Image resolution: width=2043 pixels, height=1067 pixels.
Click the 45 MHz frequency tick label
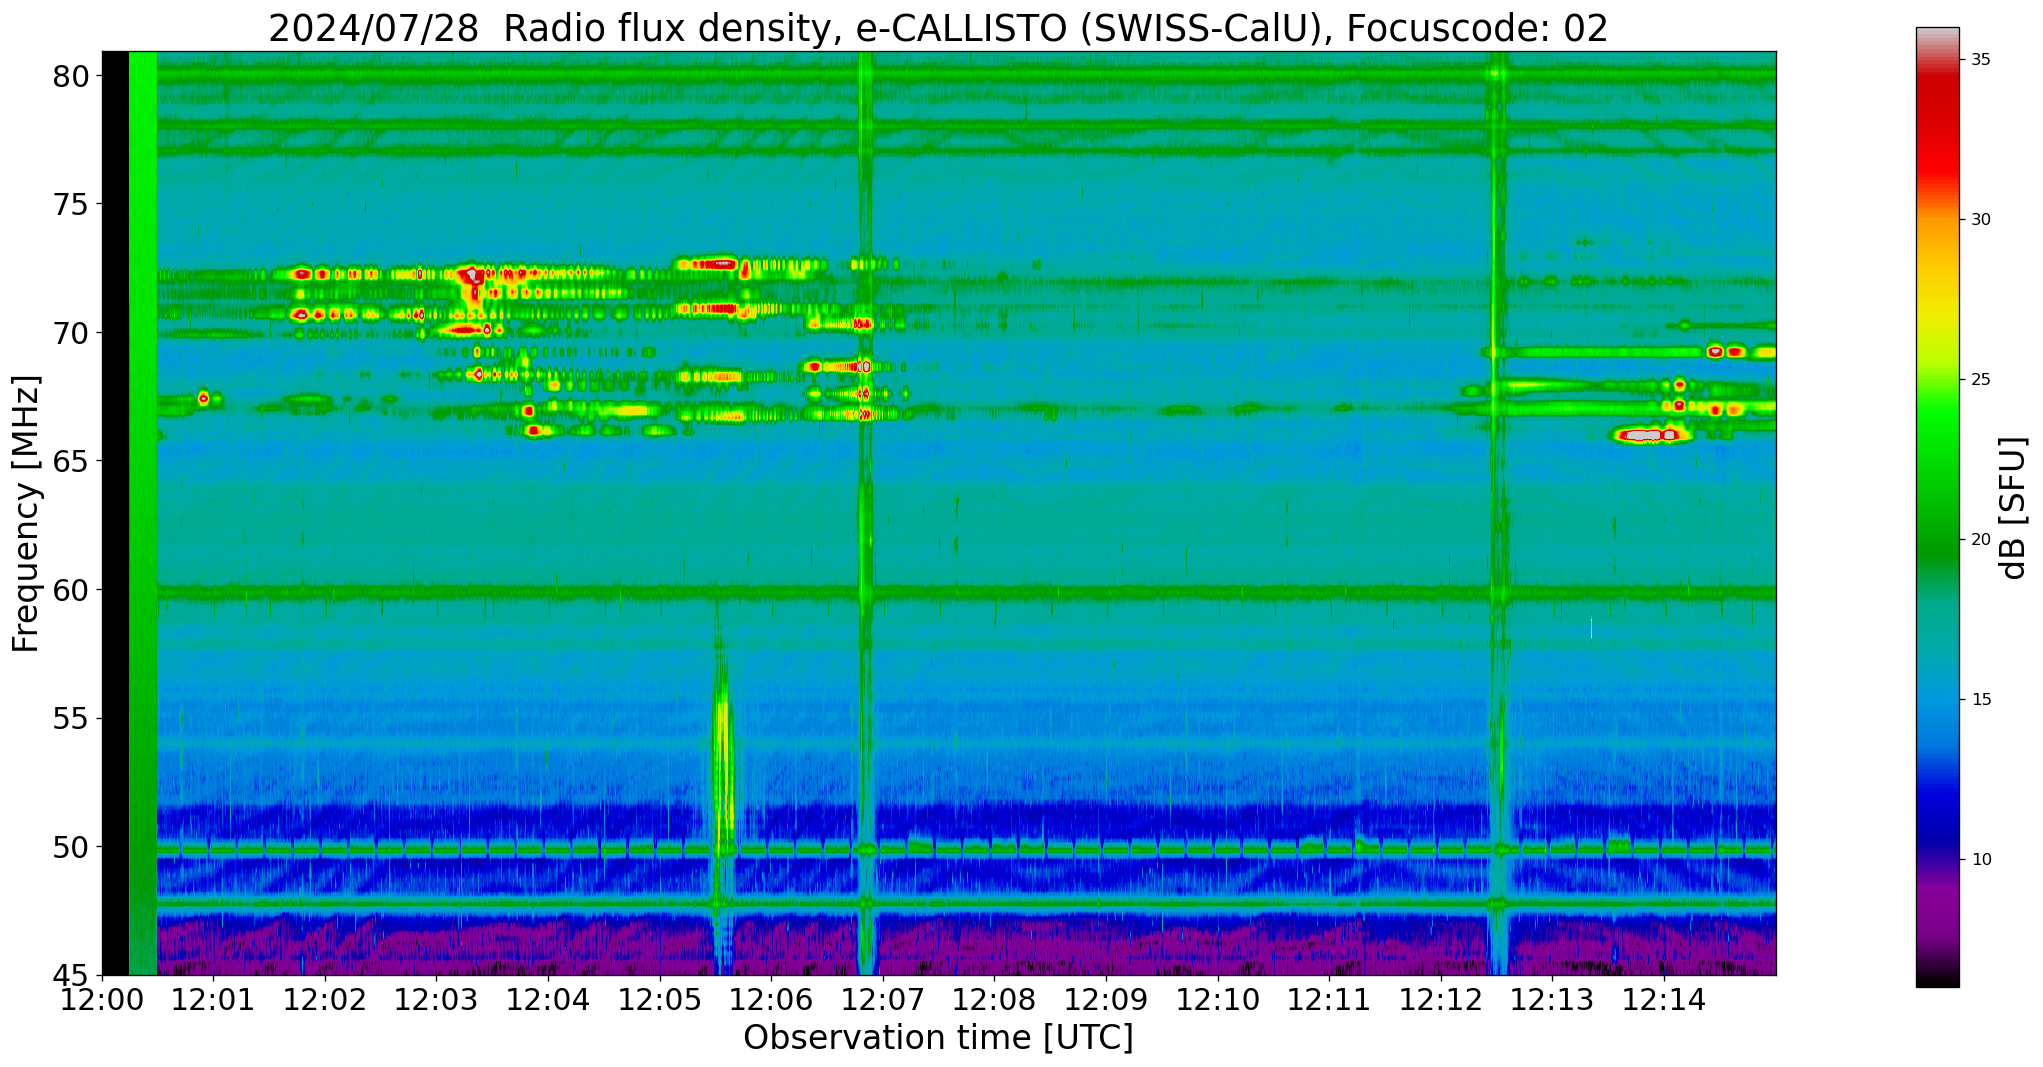click(70, 975)
